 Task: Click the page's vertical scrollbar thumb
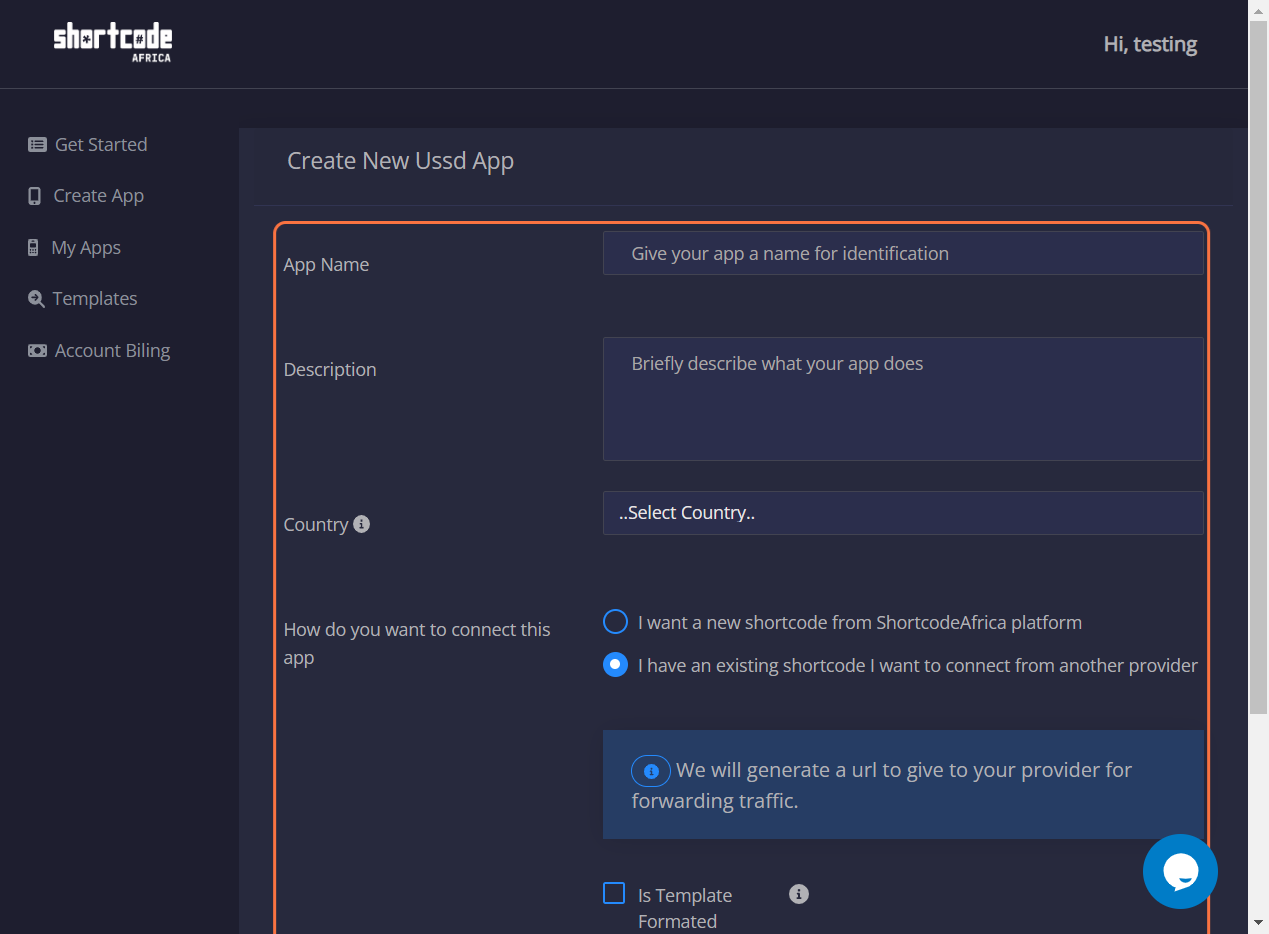pos(1259,366)
